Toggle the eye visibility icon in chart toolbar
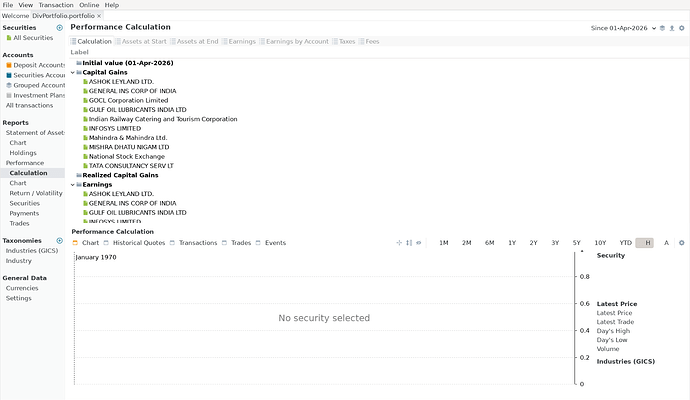Image resolution: width=690 pixels, height=400 pixels. 418,243
